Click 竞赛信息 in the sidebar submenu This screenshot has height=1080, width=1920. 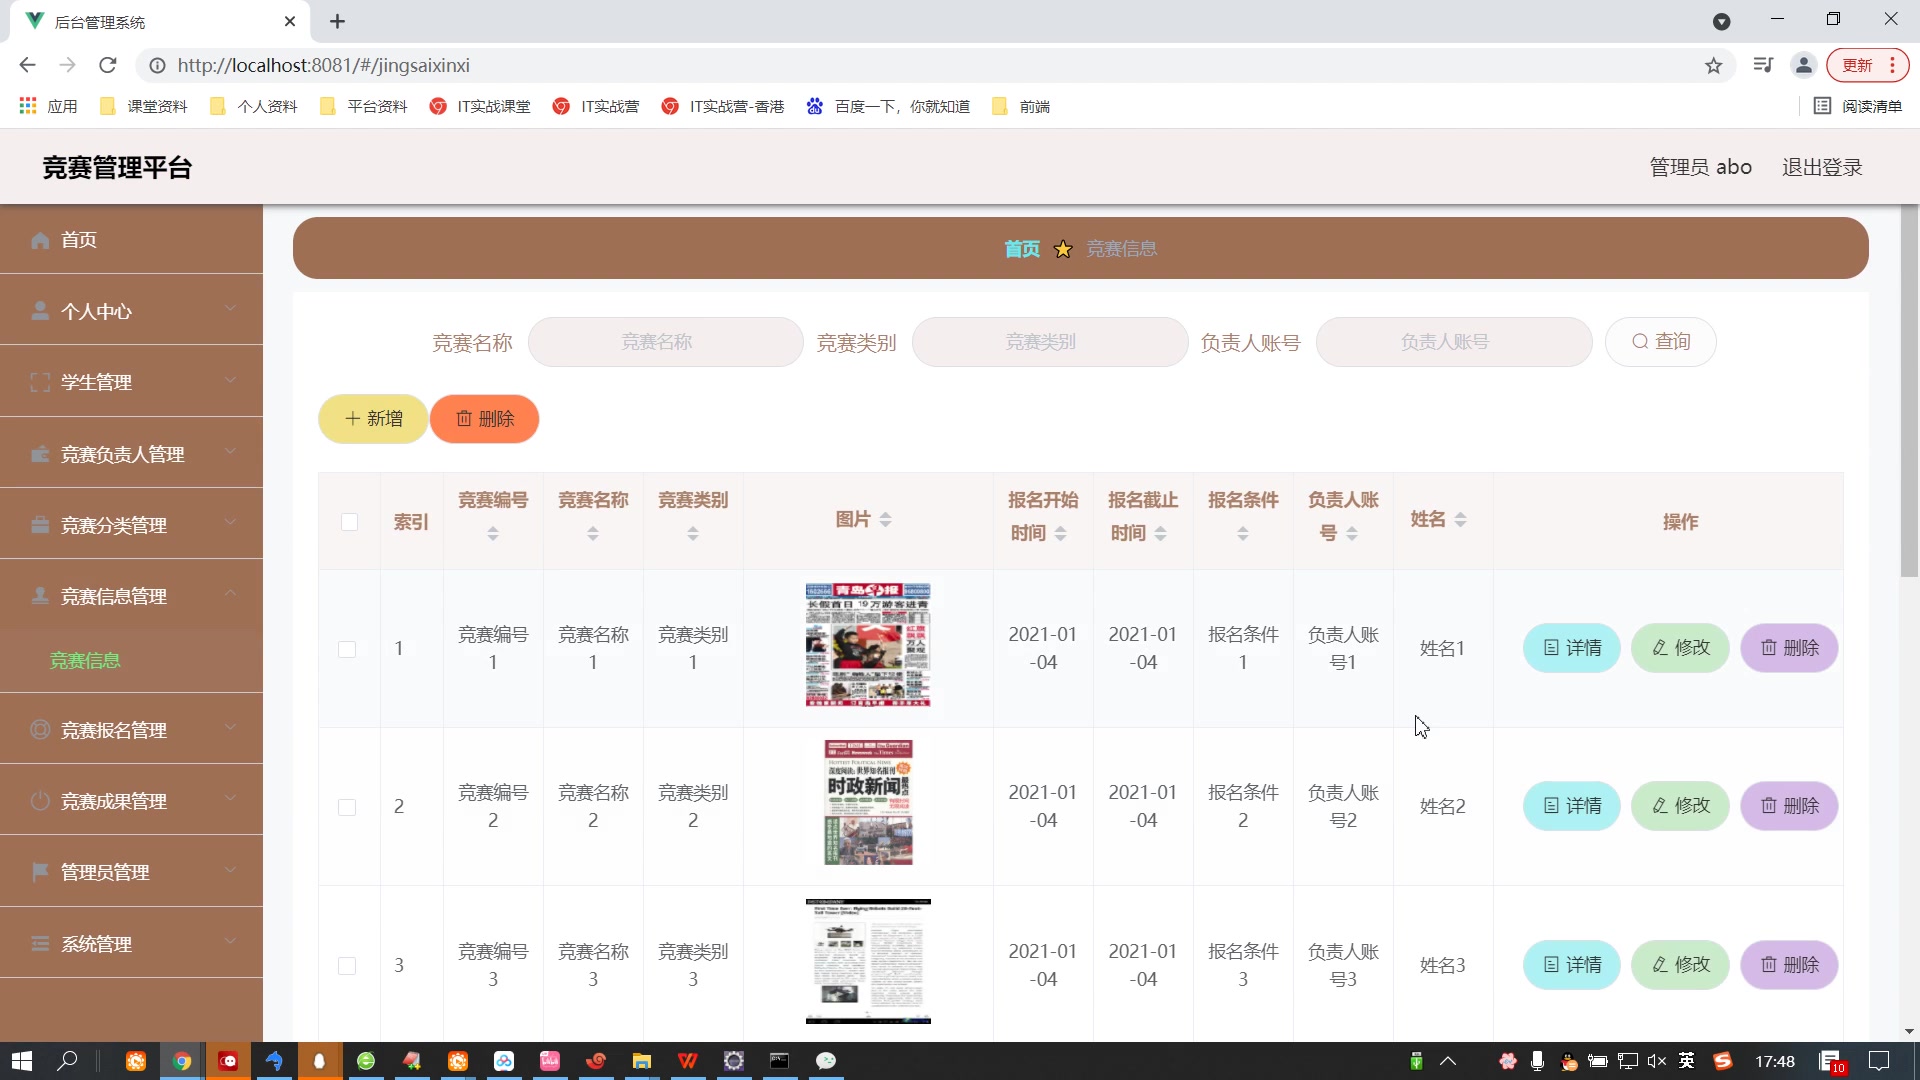(x=85, y=660)
